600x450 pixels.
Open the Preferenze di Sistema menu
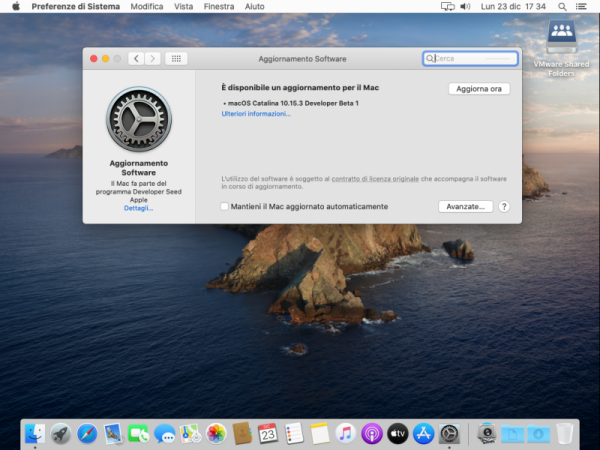coord(75,7)
